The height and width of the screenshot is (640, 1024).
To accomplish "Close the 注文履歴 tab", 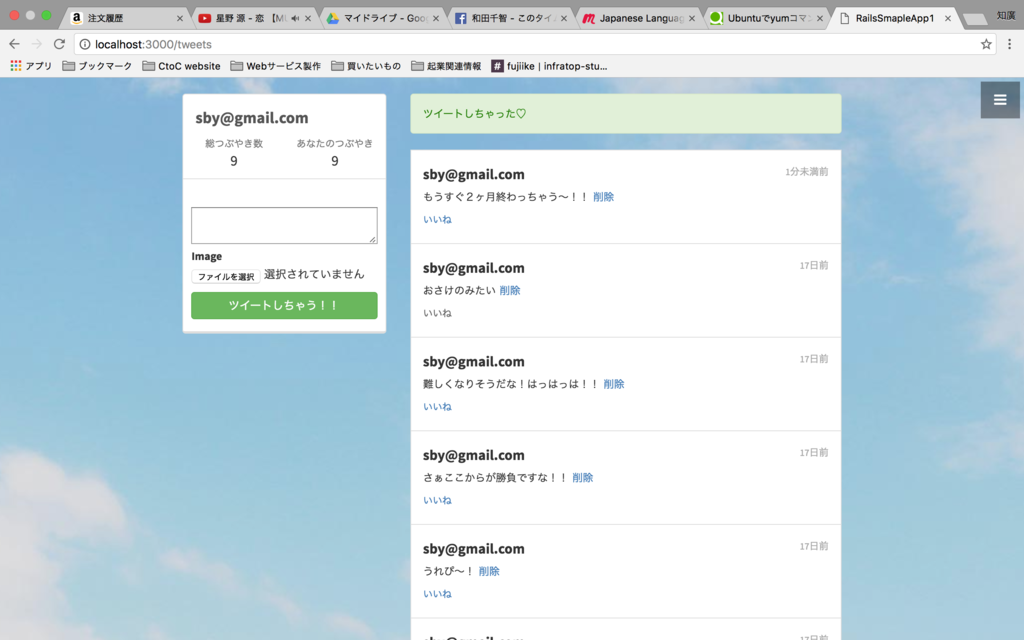I will (x=180, y=18).
